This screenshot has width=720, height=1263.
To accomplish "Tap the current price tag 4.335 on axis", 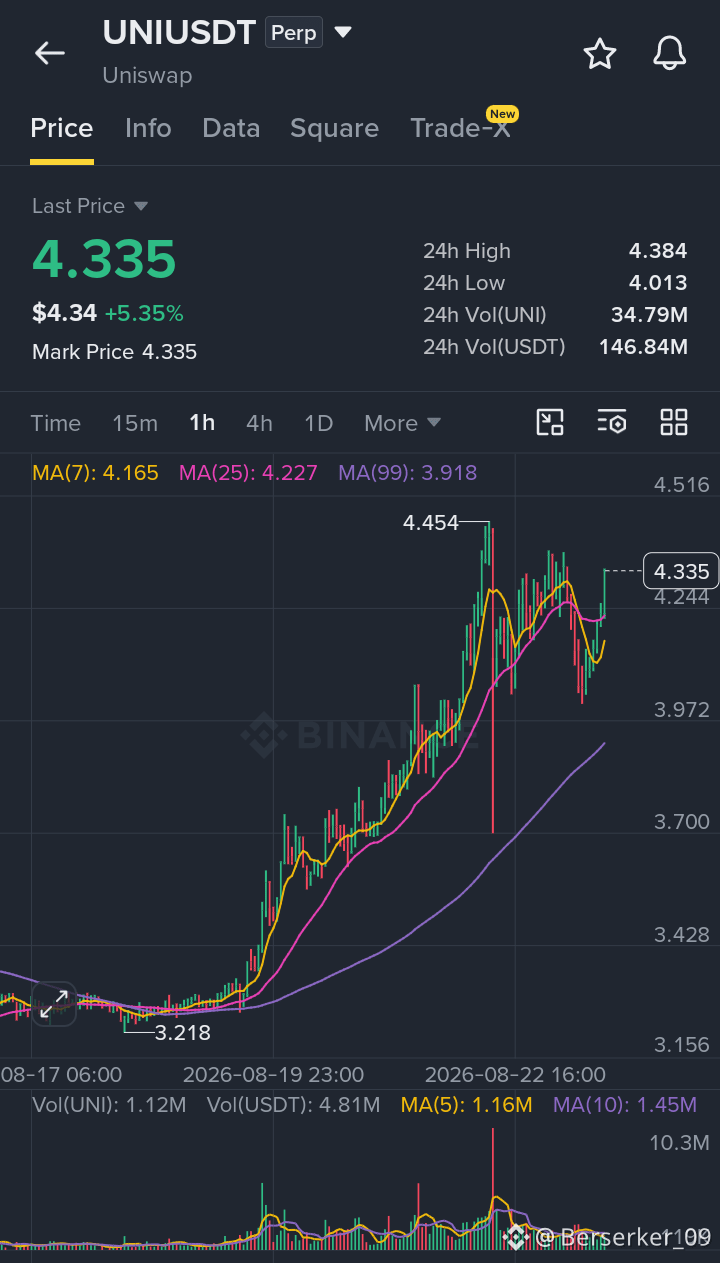I will 681,571.
